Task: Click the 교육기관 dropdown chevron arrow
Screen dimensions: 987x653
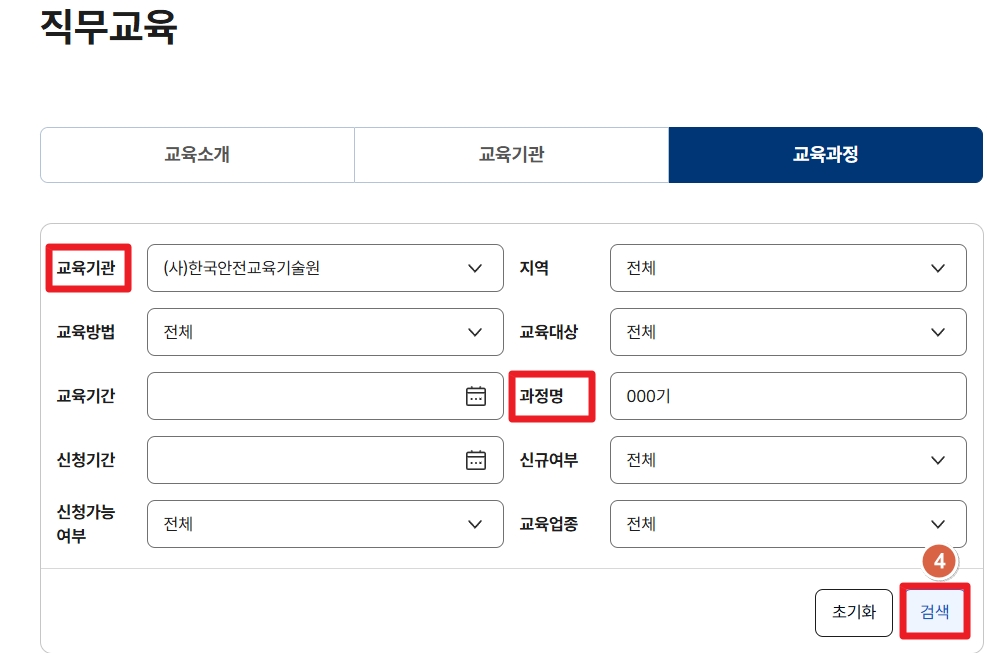Action: point(475,268)
